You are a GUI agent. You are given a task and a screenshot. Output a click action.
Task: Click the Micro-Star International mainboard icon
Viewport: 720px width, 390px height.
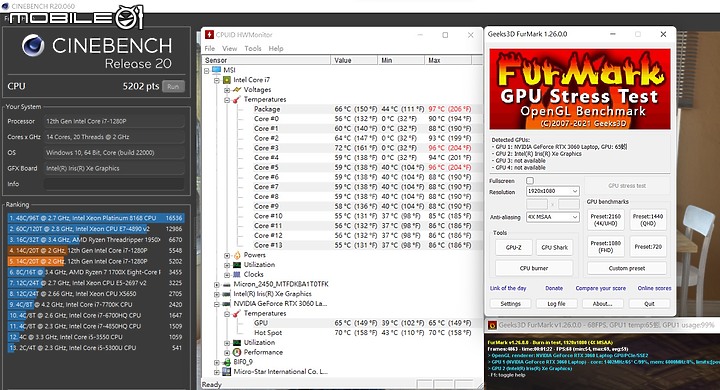(226, 372)
